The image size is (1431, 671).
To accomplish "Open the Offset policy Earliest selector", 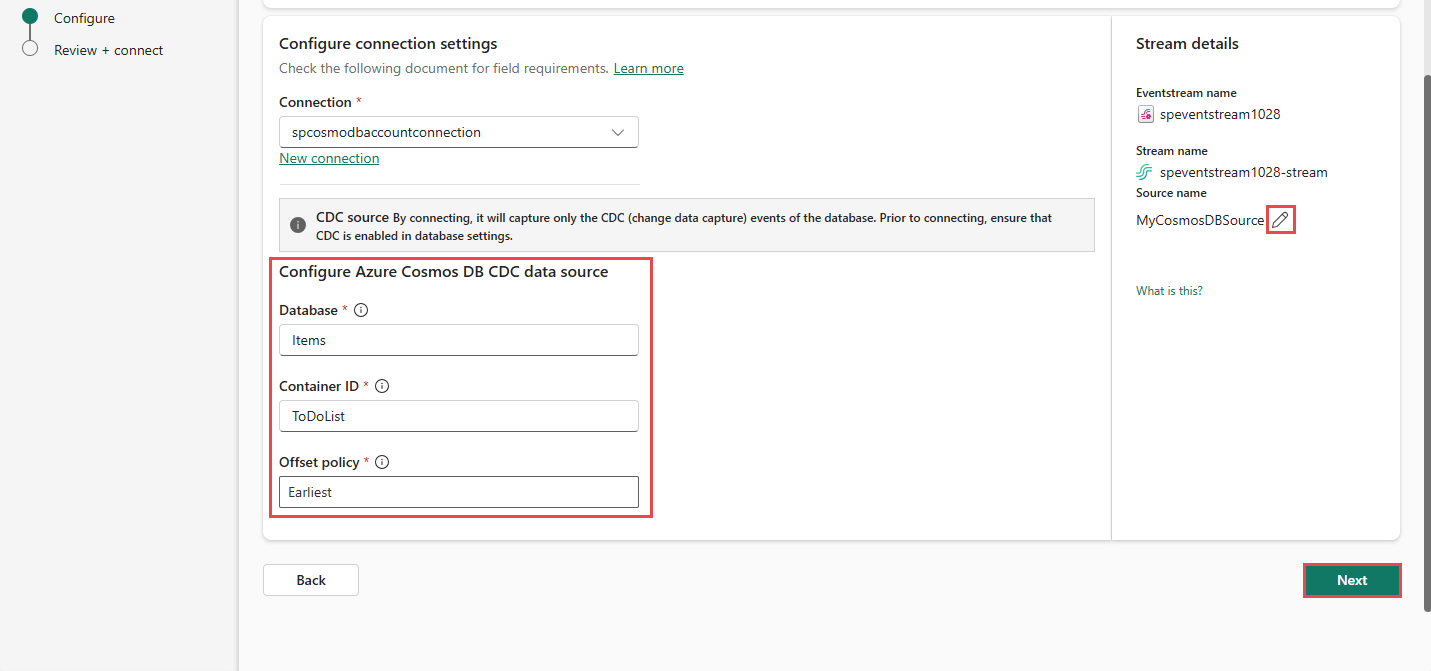I will pyautogui.click(x=458, y=492).
